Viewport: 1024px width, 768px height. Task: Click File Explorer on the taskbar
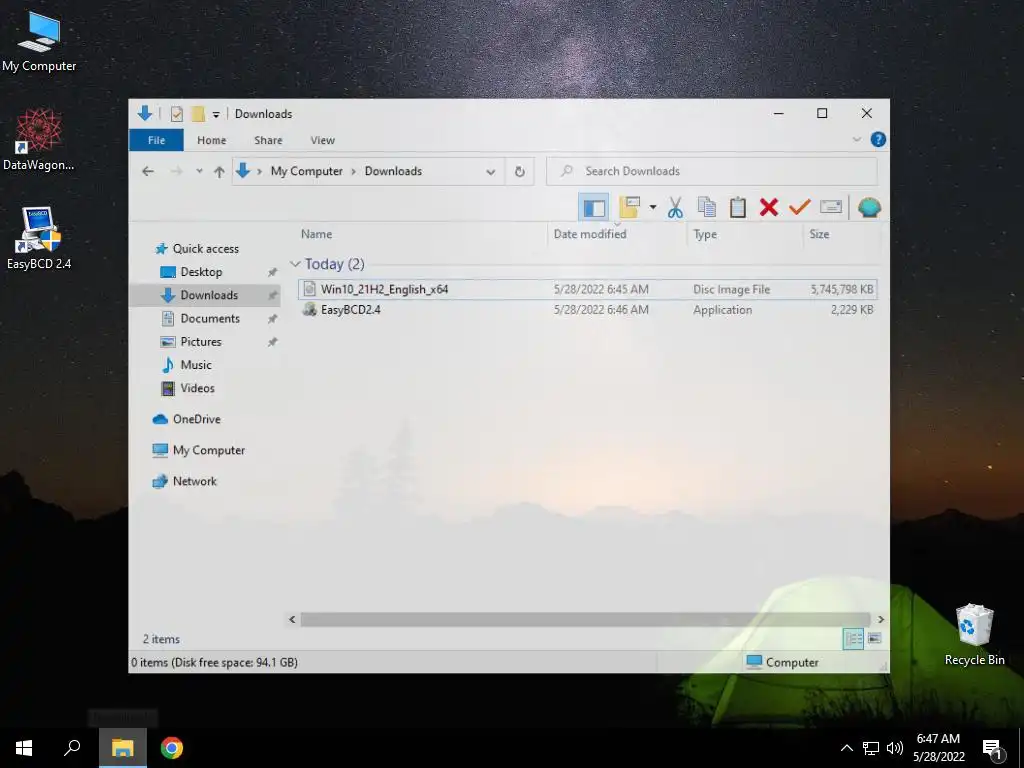click(x=122, y=748)
